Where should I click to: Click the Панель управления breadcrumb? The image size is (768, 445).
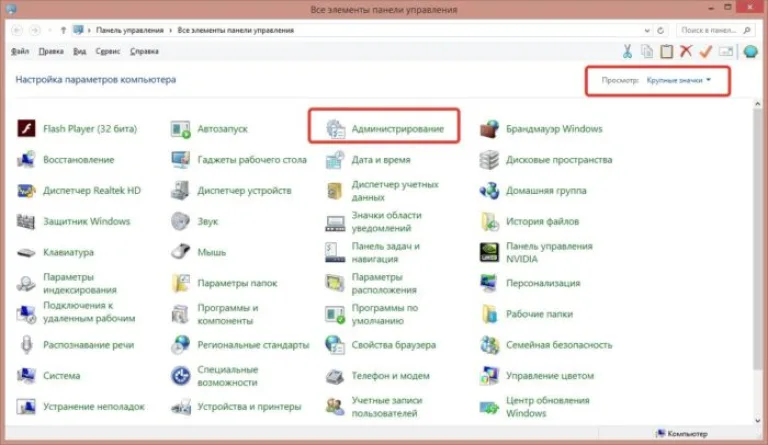[x=130, y=30]
